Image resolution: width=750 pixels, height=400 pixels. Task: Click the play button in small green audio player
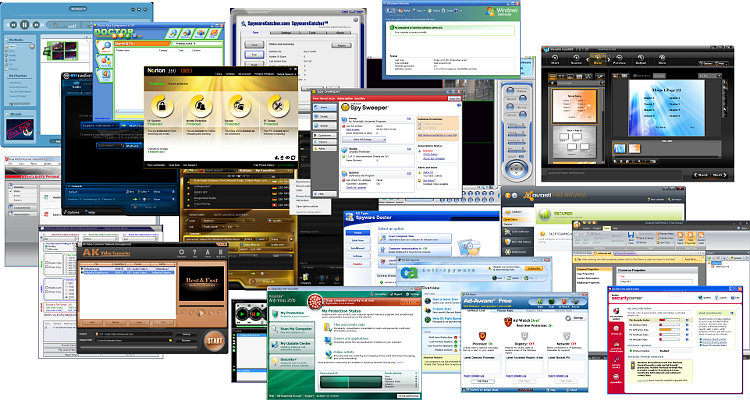(x=243, y=315)
